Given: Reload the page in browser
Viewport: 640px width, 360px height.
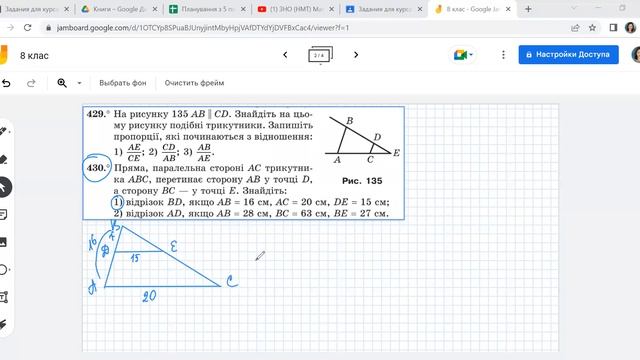Looking at the screenshot, I should [x=27, y=28].
